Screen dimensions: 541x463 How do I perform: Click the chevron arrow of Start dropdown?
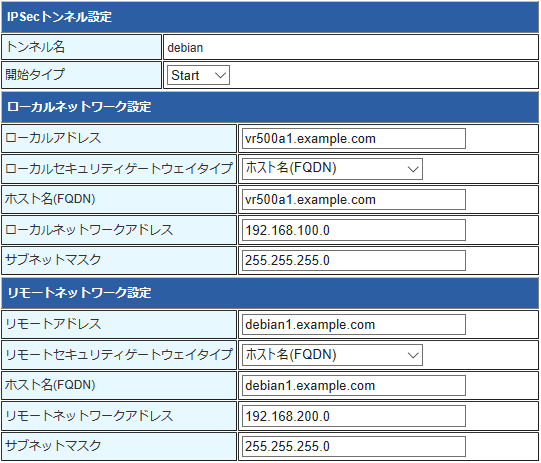point(220,75)
